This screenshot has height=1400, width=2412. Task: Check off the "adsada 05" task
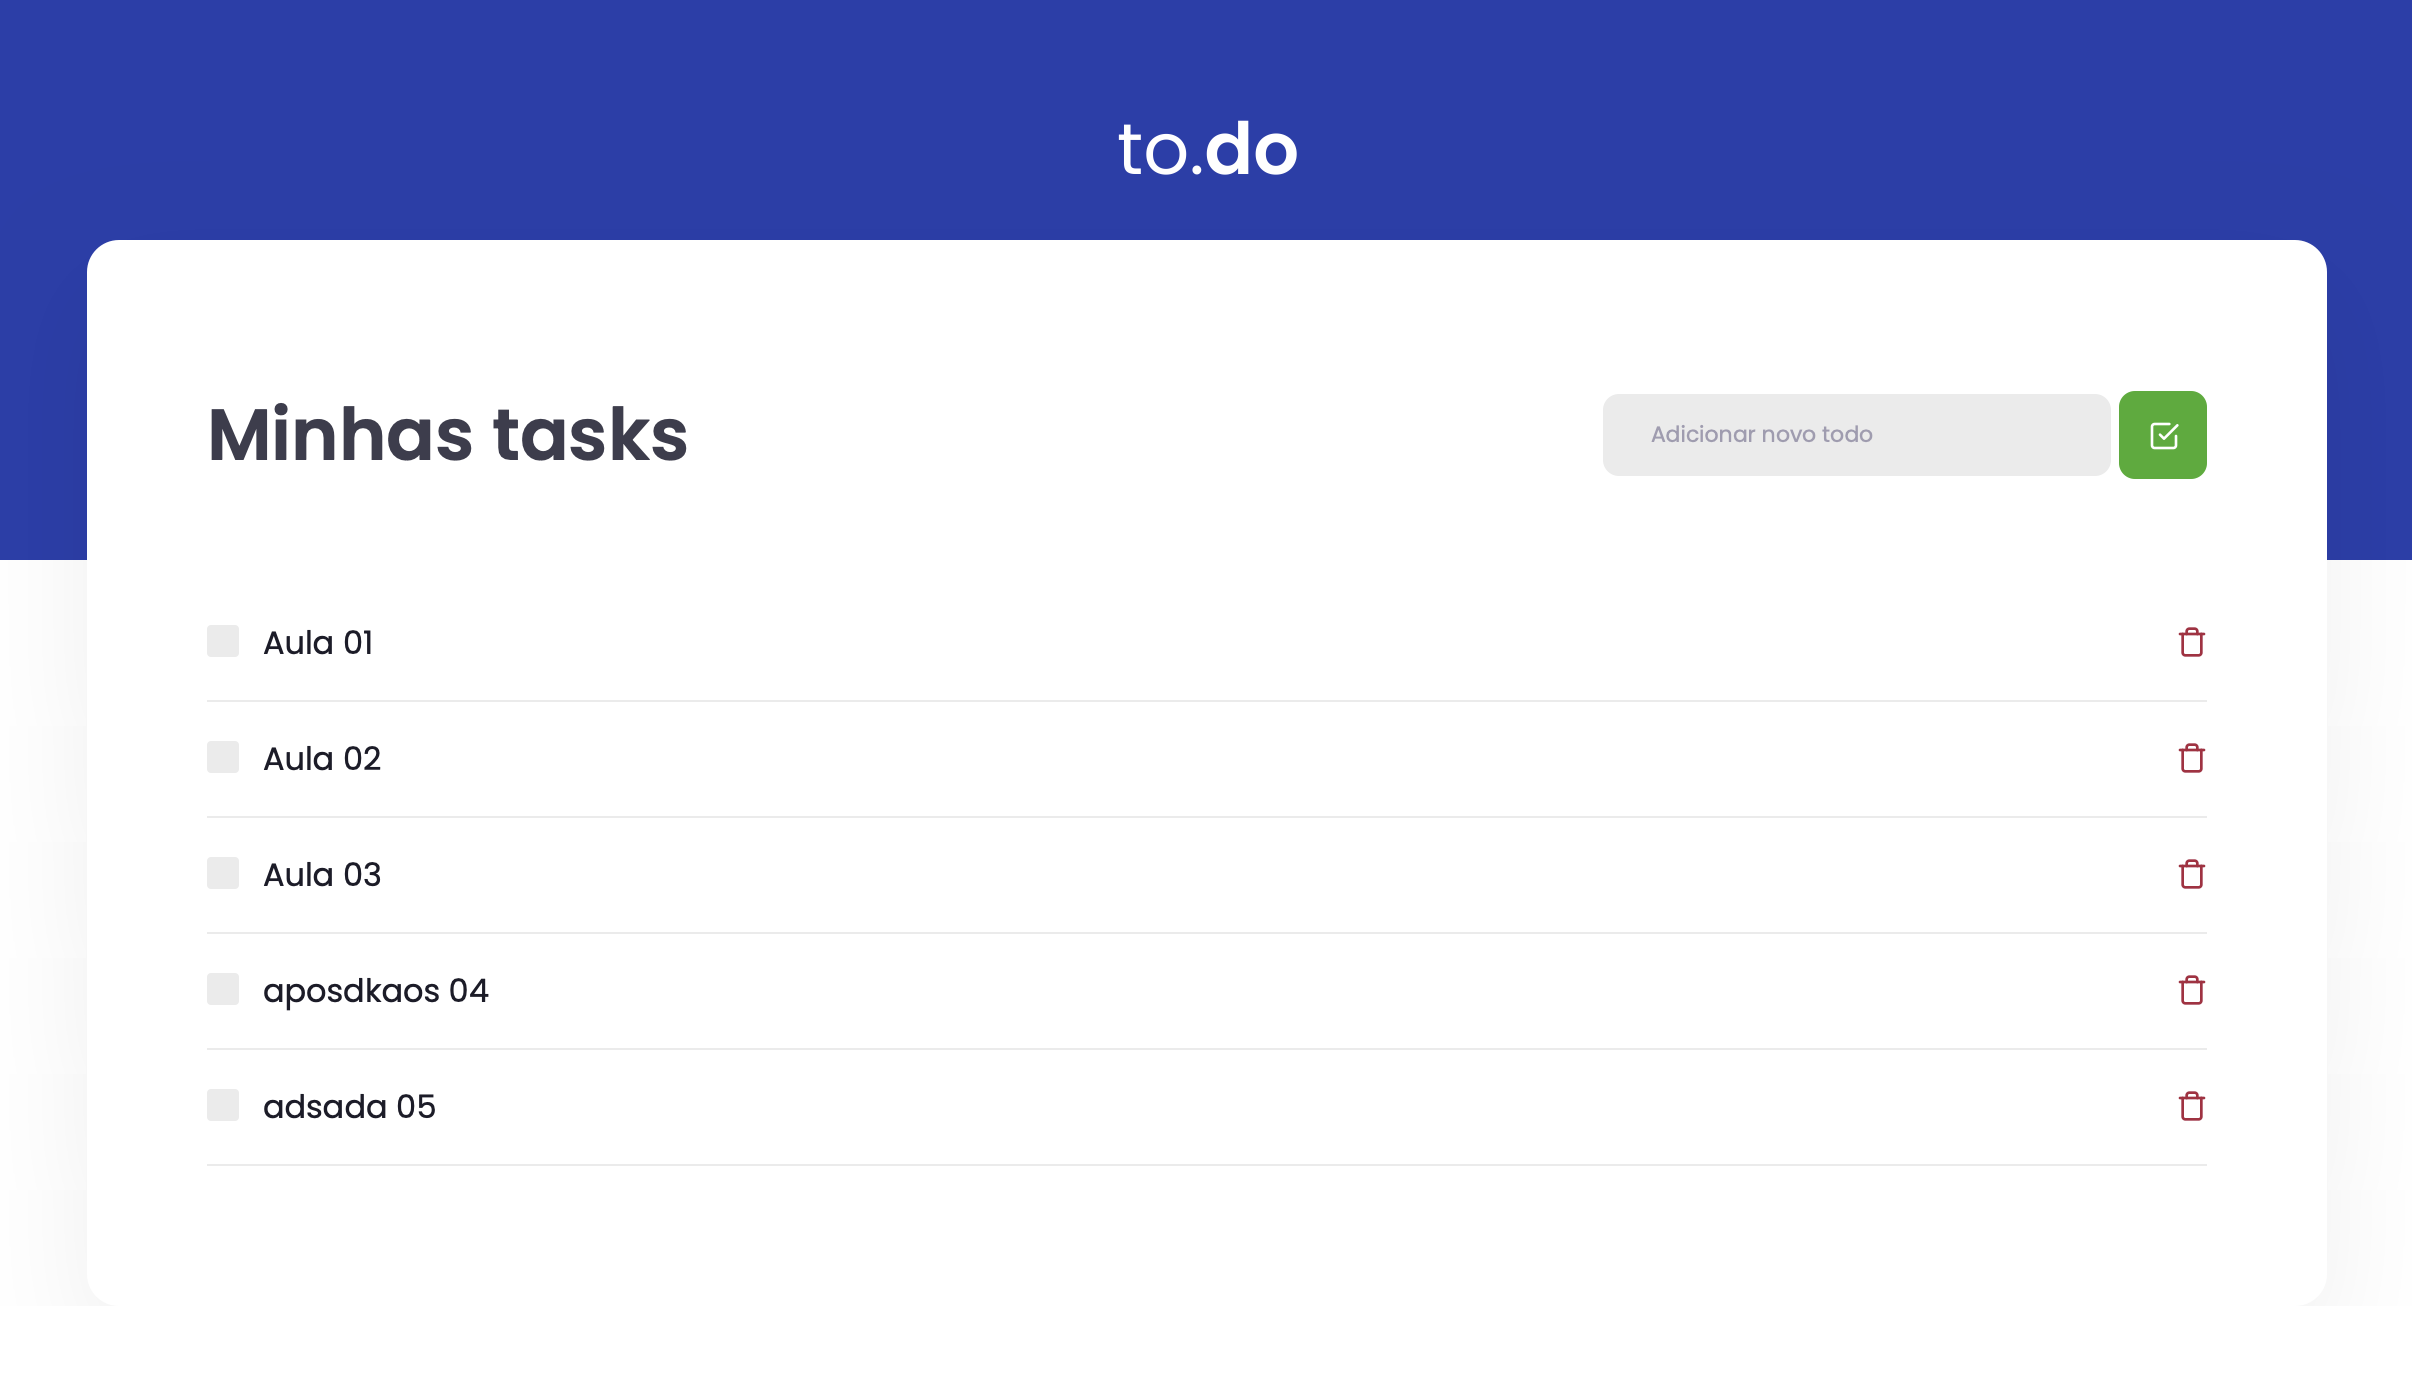[222, 1105]
